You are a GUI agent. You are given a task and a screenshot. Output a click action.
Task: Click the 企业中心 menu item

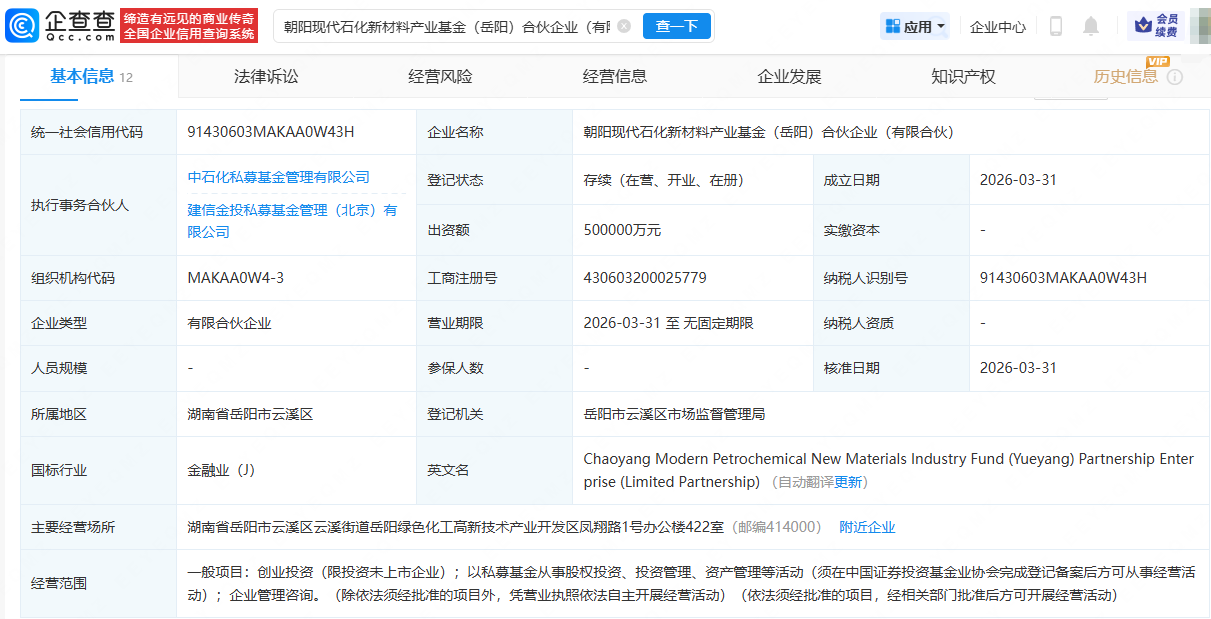[997, 26]
